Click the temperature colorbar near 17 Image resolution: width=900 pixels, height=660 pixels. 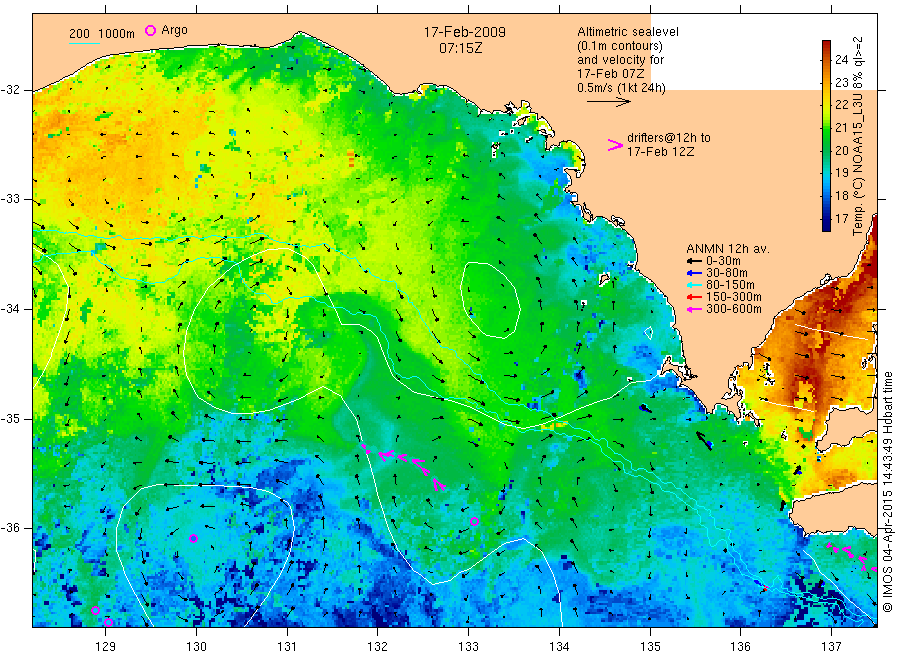(827, 219)
